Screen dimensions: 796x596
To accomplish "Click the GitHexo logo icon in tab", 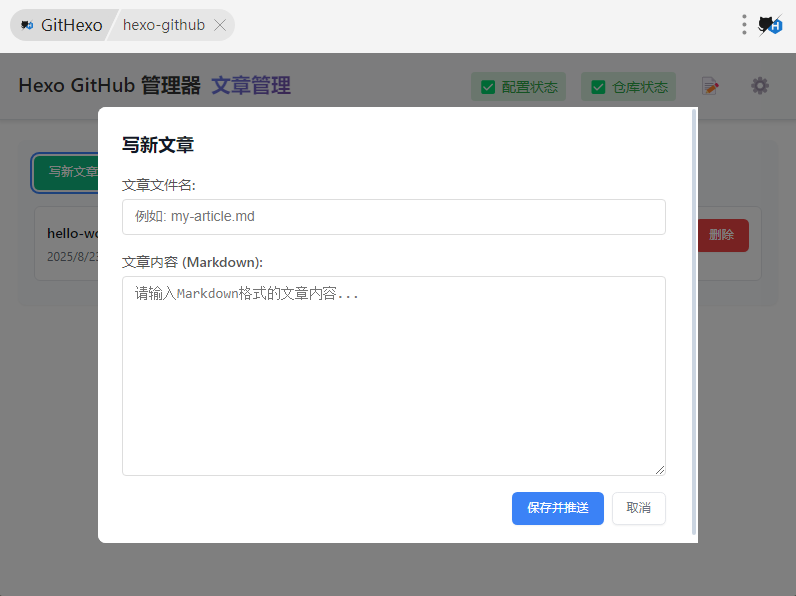I will 27,25.
